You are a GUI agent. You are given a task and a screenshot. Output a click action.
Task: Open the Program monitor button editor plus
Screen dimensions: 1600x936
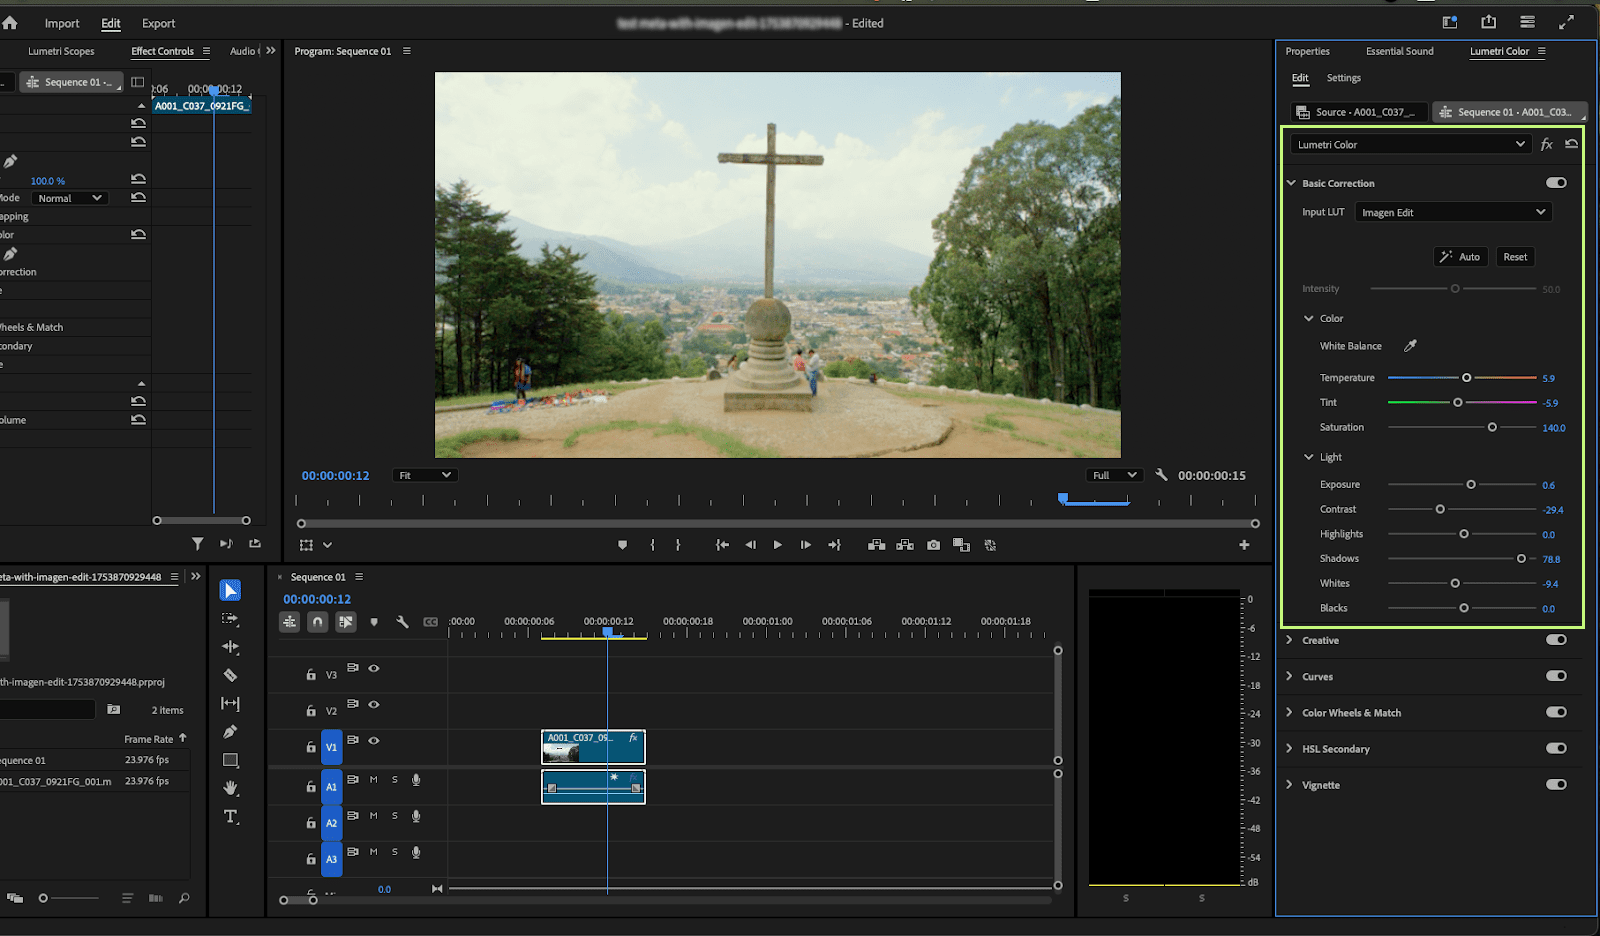(1244, 545)
